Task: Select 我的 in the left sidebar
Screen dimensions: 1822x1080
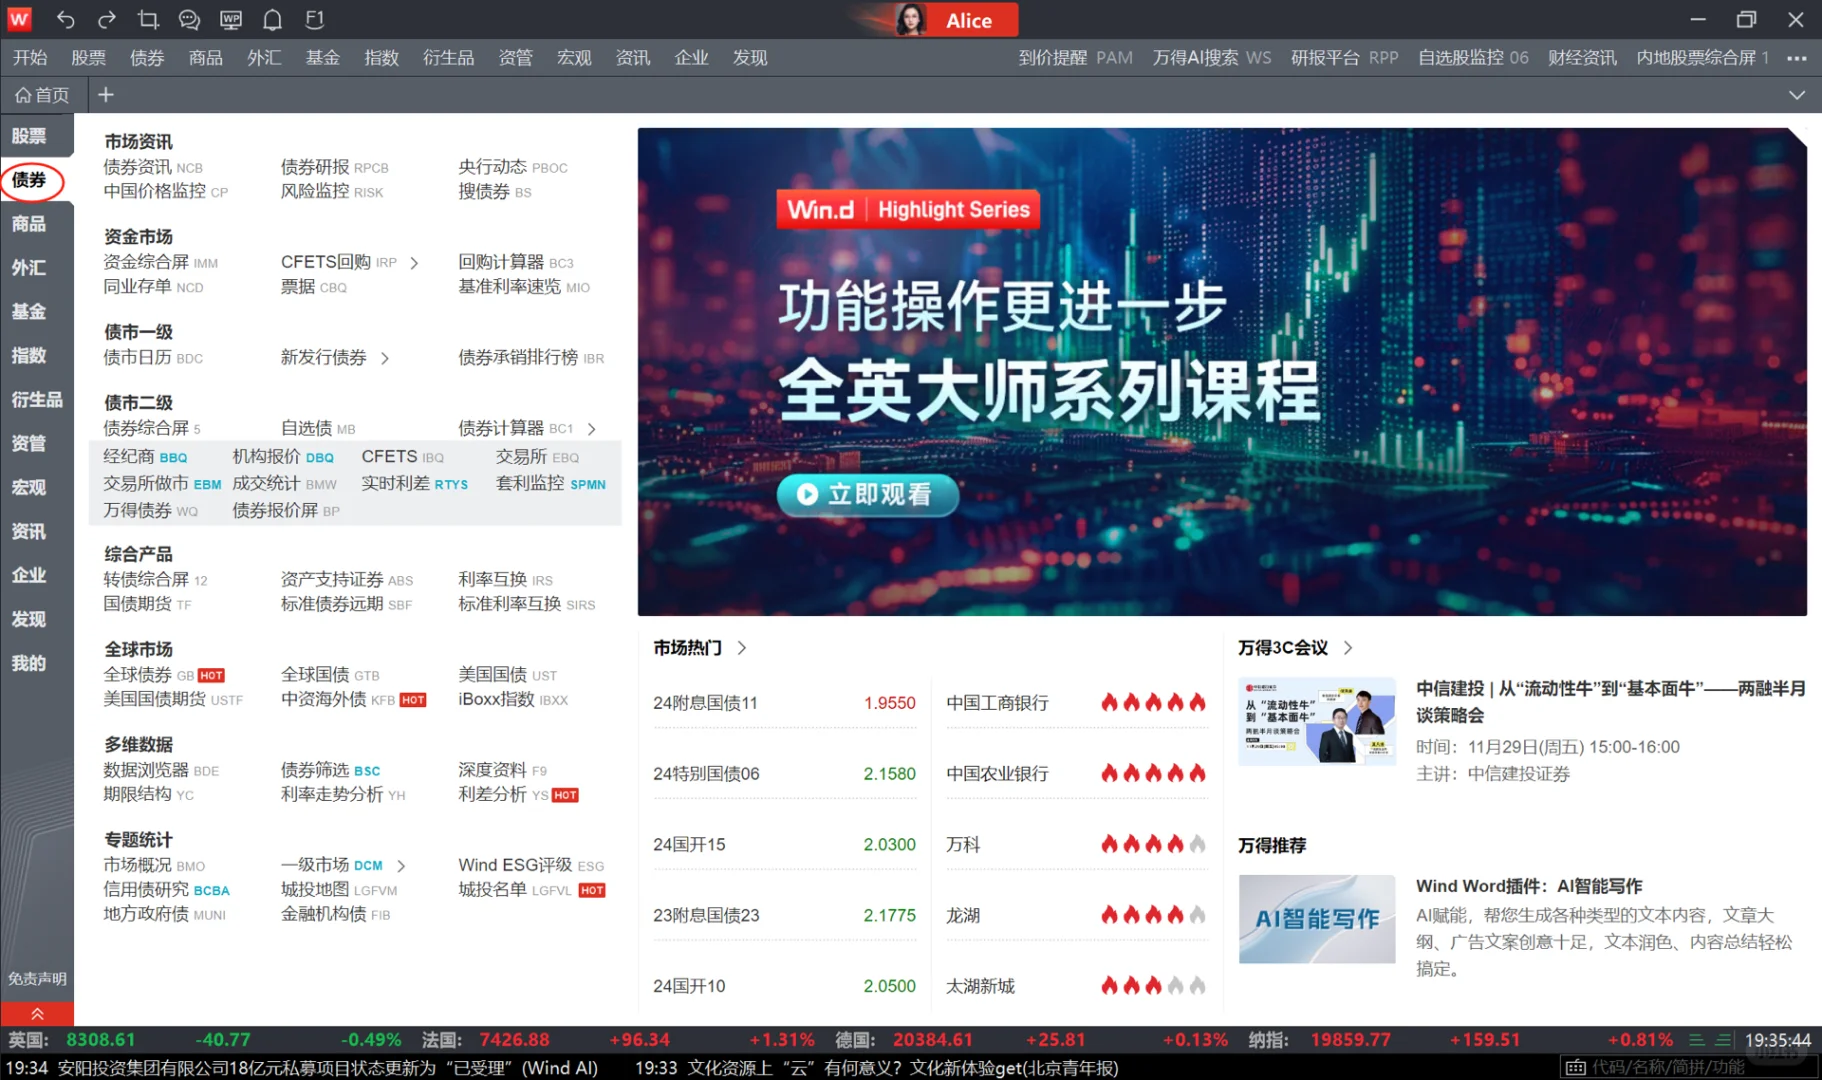Action: pos(29,664)
